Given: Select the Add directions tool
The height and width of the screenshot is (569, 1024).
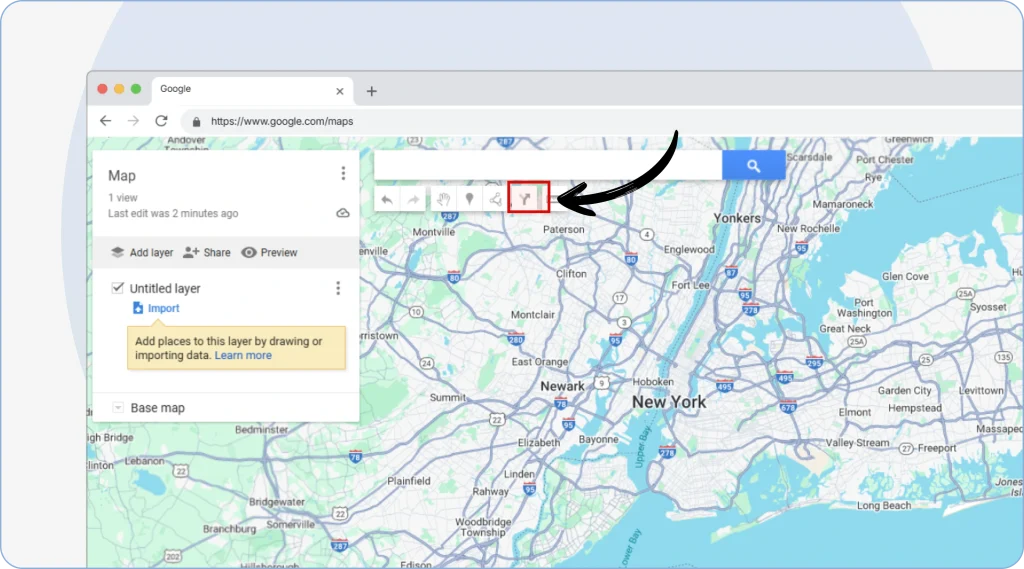Looking at the screenshot, I should coord(524,199).
